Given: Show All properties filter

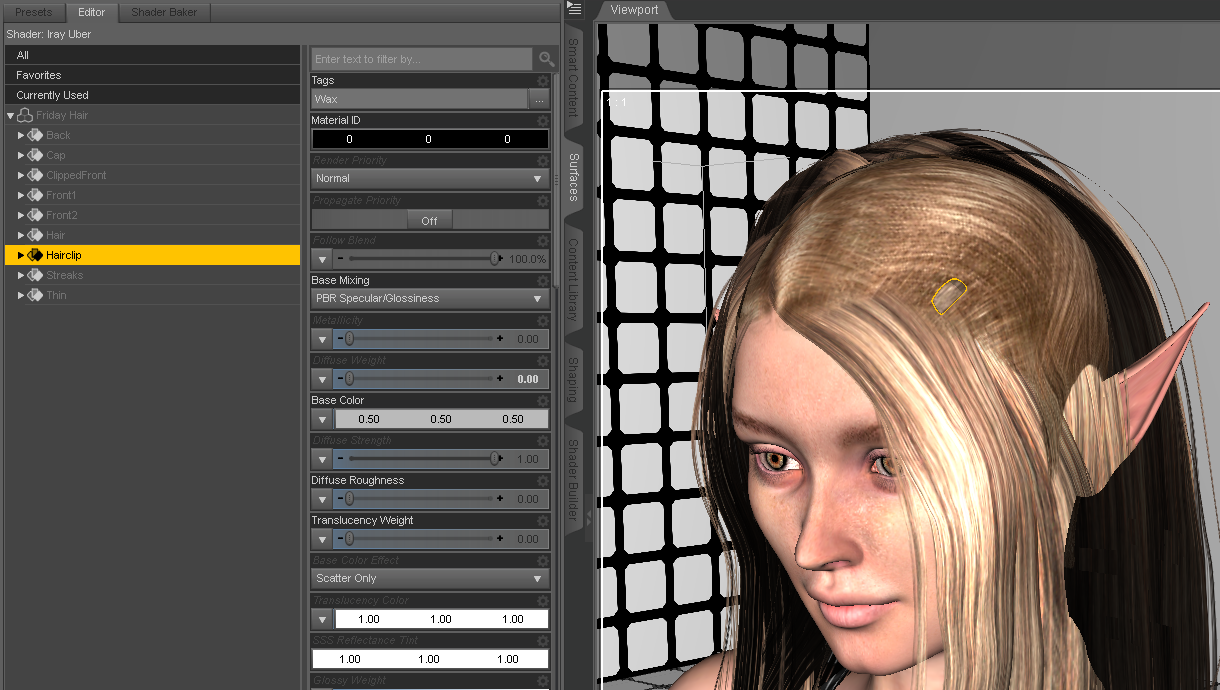Looking at the screenshot, I should click(x=152, y=55).
